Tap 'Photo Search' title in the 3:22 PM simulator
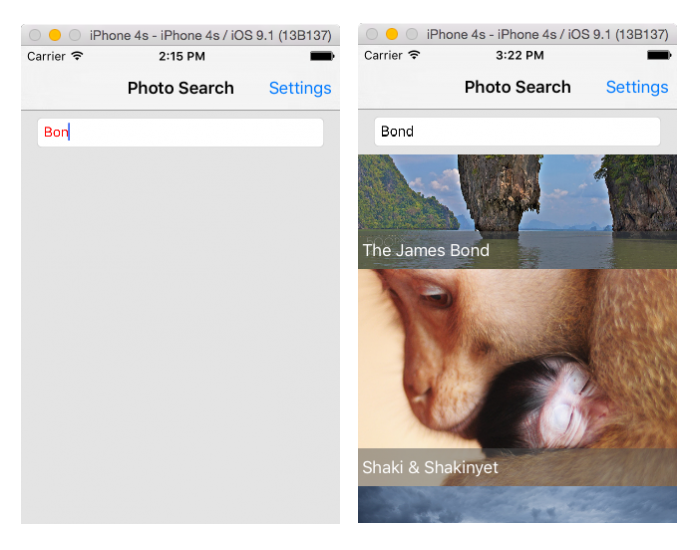 517,87
